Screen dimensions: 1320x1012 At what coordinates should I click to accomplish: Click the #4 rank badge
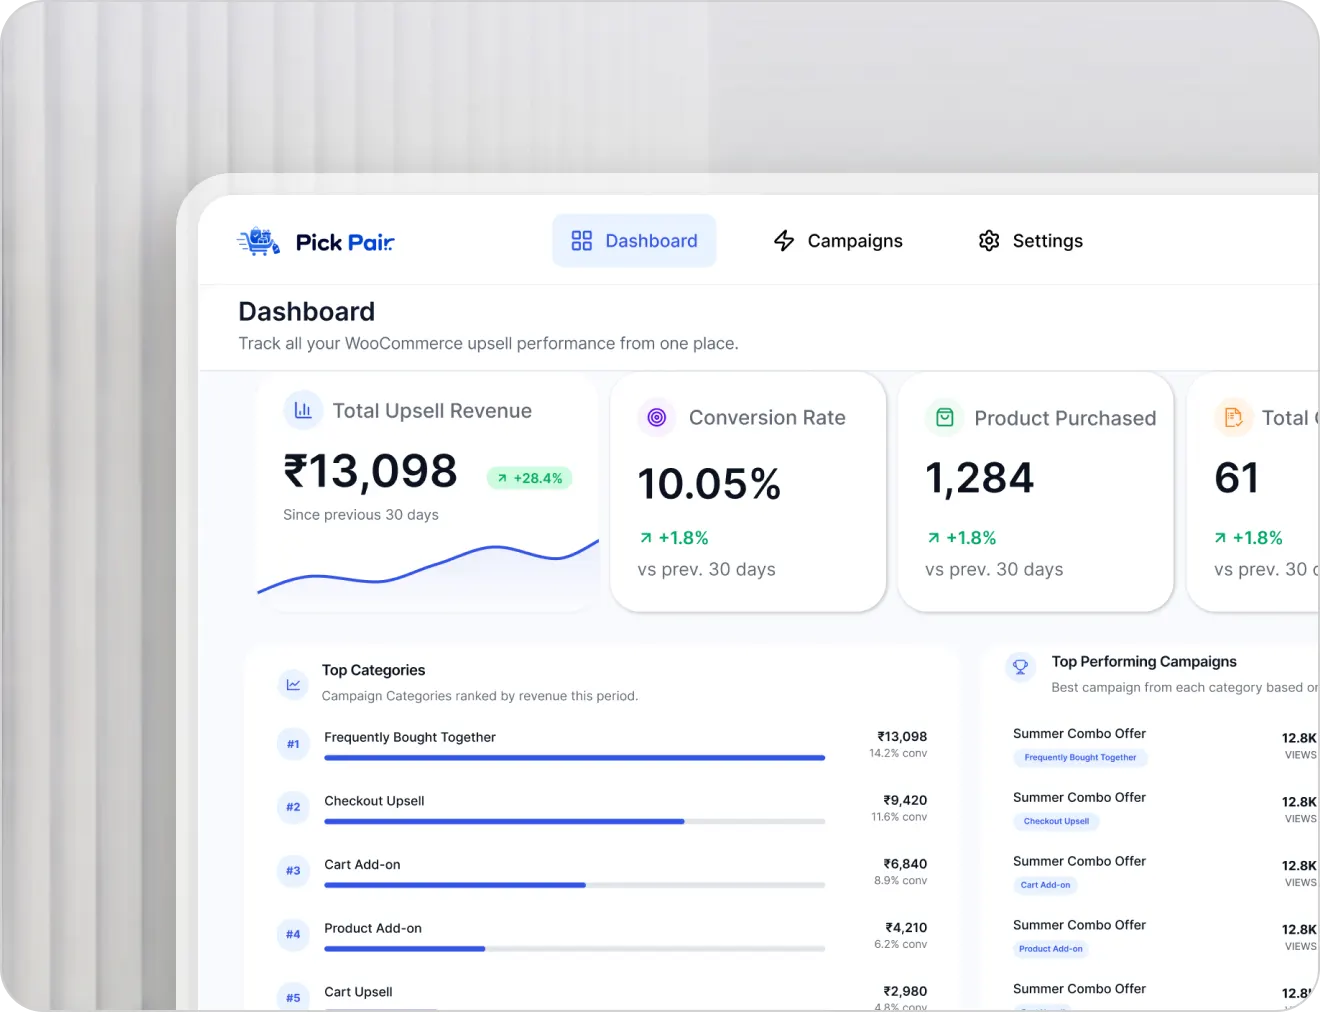point(293,935)
